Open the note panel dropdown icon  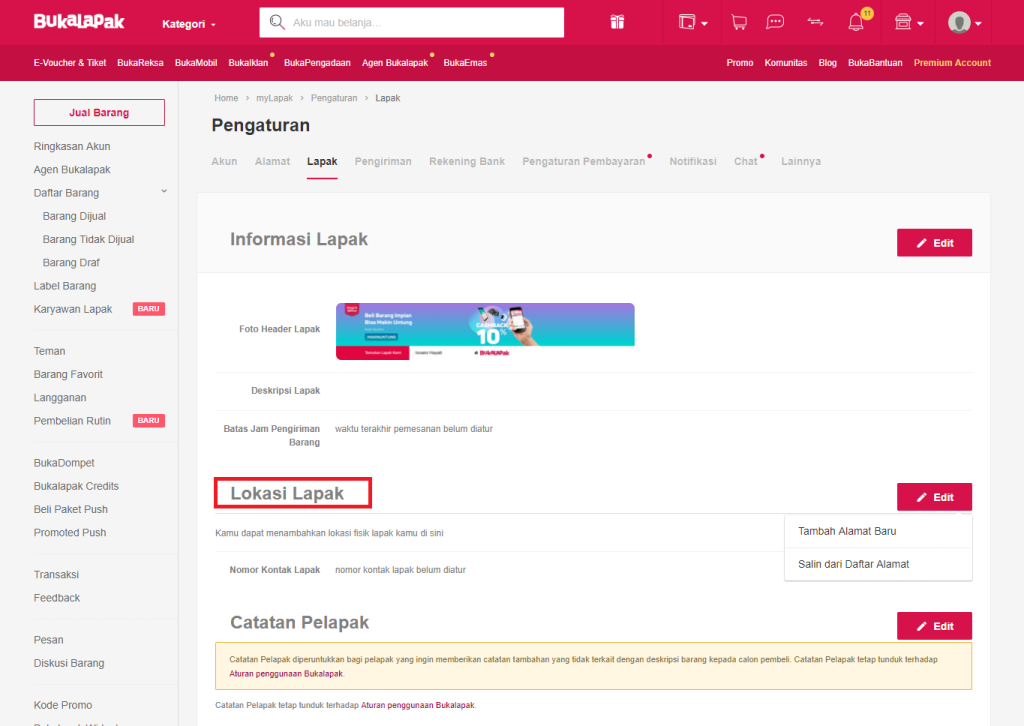click(x=693, y=22)
